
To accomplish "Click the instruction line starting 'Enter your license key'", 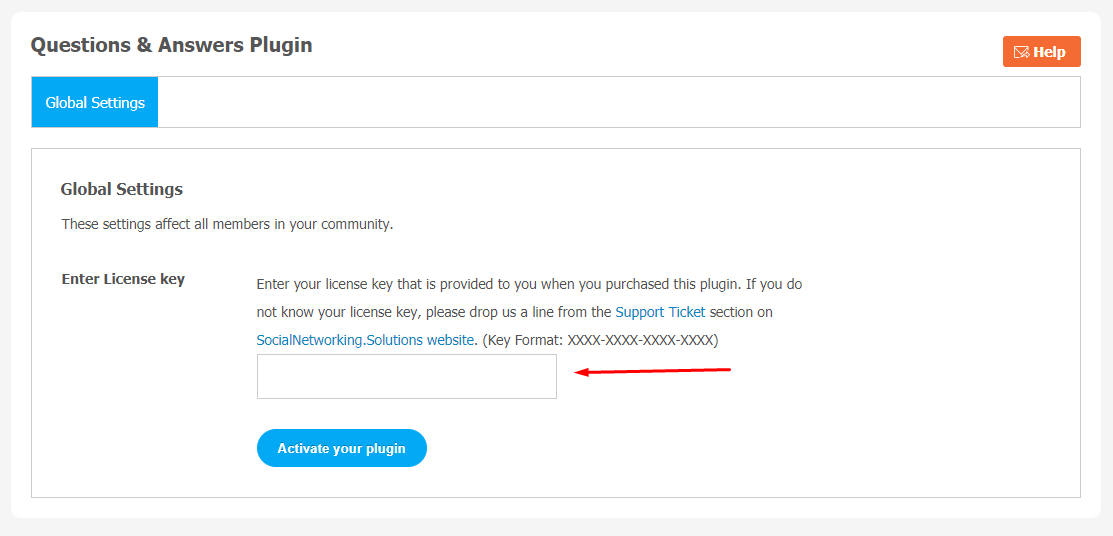I will [530, 284].
